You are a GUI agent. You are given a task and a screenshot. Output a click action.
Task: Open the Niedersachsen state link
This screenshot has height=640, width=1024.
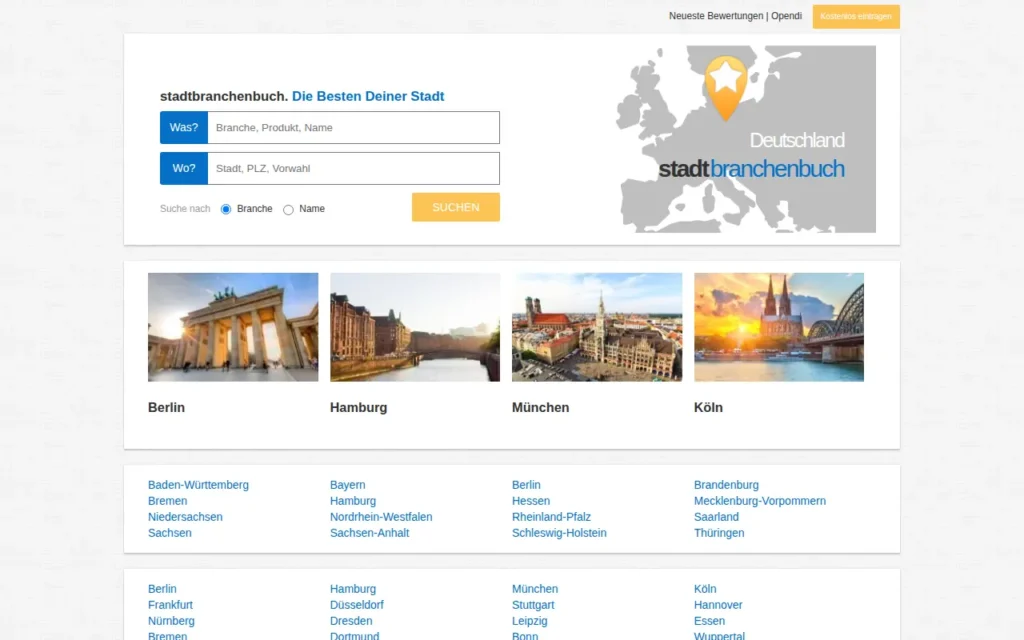point(185,517)
